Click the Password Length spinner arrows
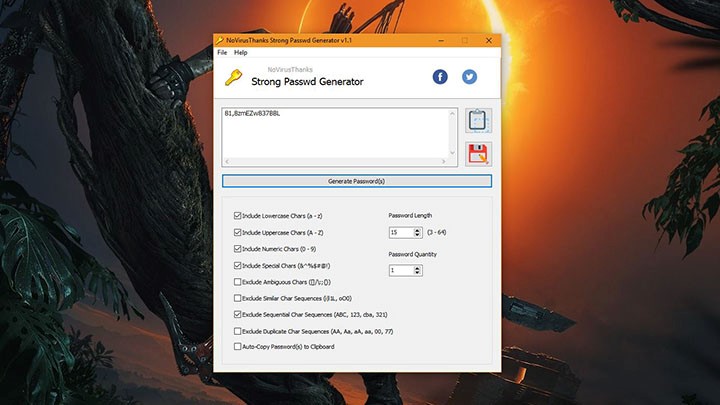The image size is (720, 405). pyautogui.click(x=417, y=232)
